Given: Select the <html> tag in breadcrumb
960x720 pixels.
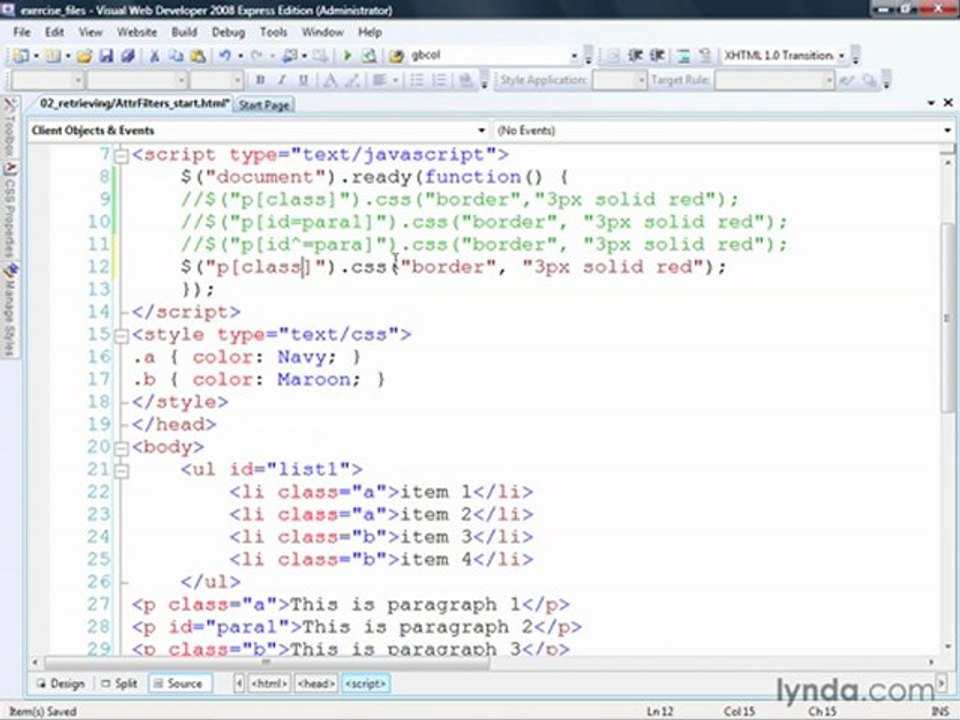Looking at the screenshot, I should (x=269, y=683).
